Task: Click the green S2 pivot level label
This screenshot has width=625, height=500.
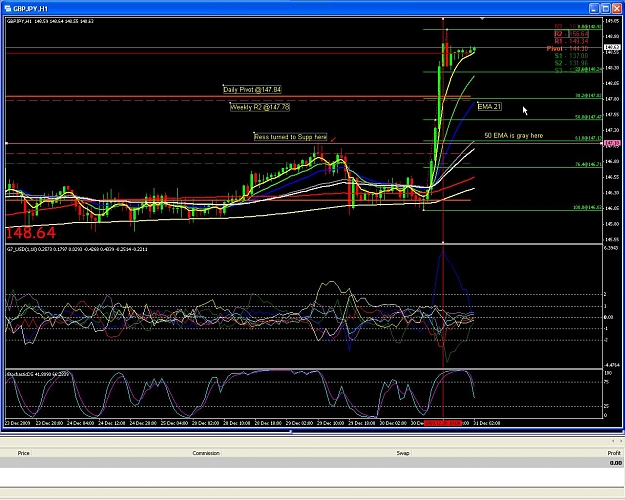Action: pos(571,63)
